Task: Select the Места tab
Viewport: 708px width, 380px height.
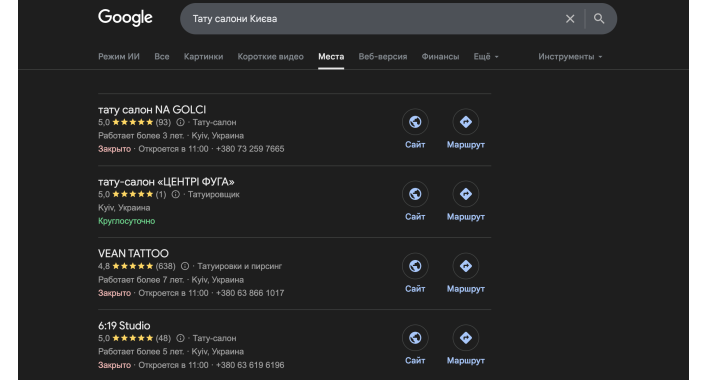Action: click(331, 56)
